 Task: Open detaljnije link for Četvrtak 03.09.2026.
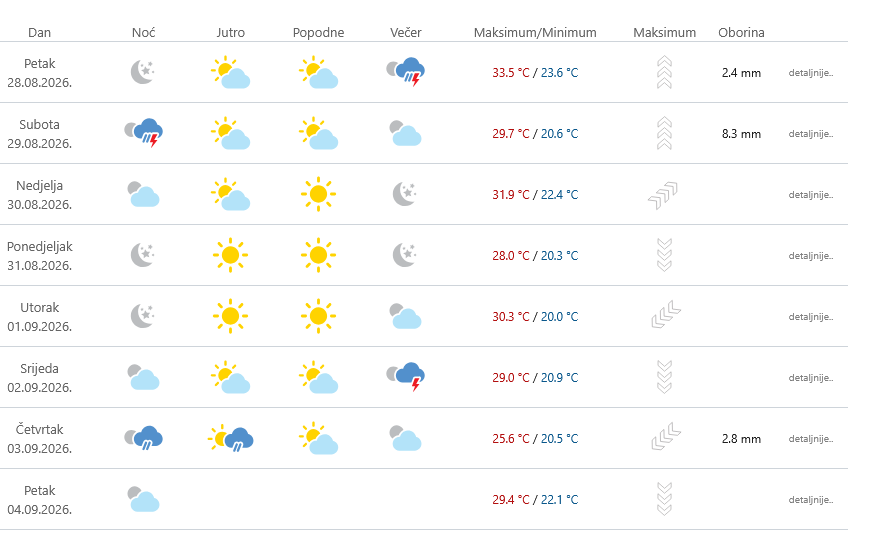[x=811, y=439]
